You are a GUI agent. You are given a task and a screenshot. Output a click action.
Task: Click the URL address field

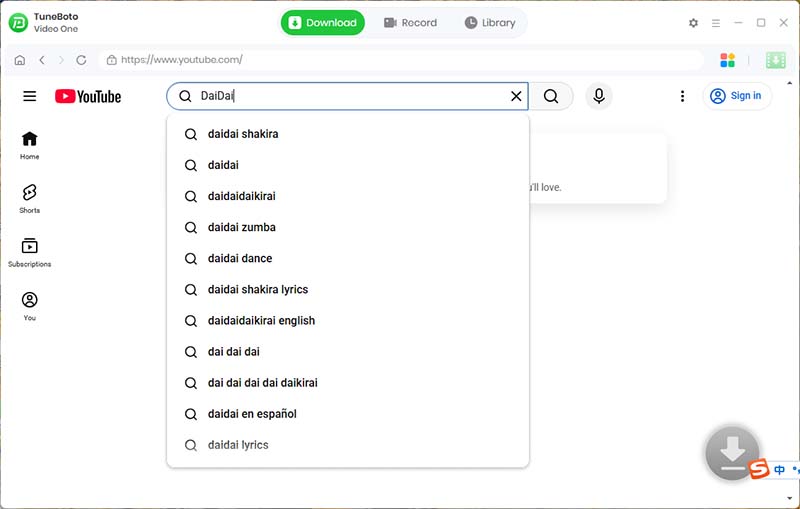[x=401, y=60]
